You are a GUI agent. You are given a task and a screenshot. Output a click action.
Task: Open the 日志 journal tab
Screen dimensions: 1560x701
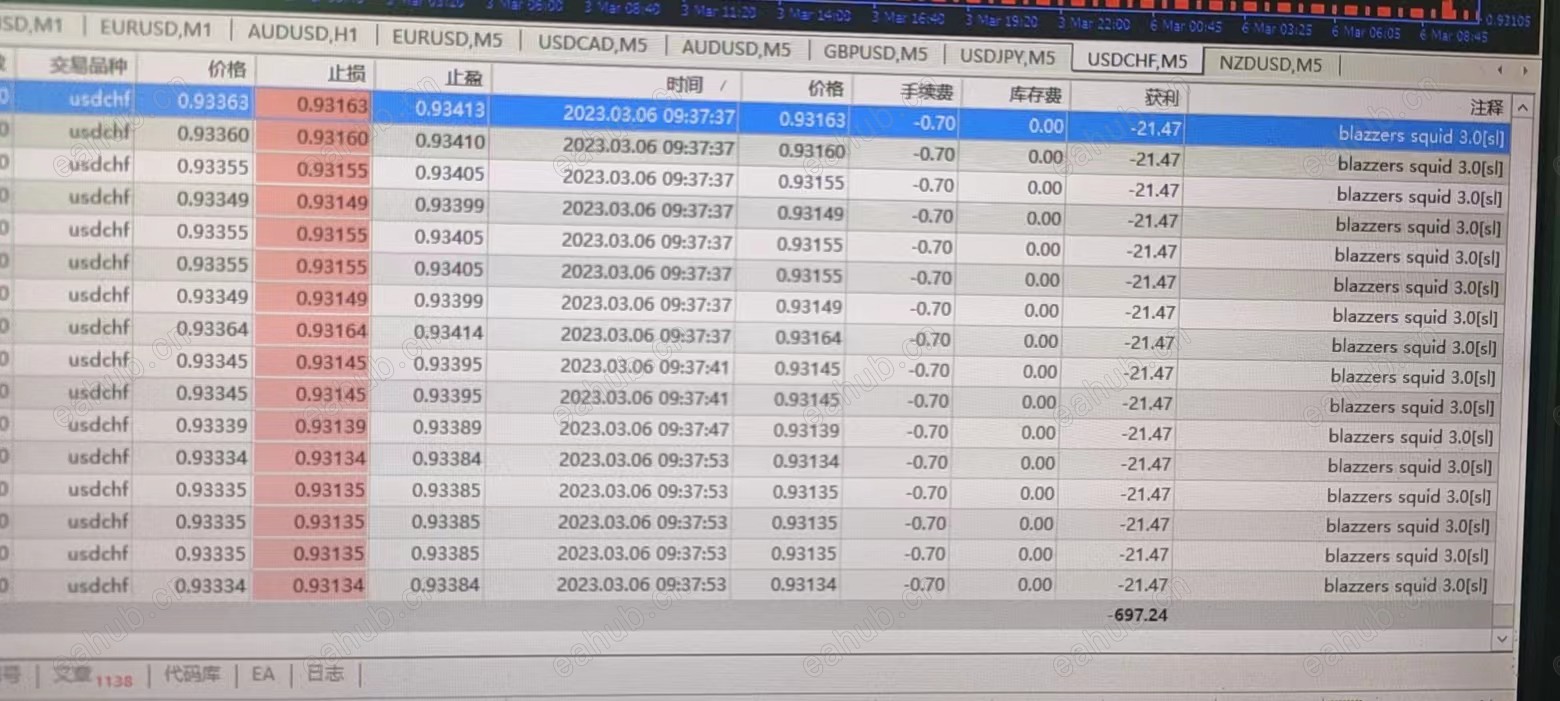click(x=325, y=674)
